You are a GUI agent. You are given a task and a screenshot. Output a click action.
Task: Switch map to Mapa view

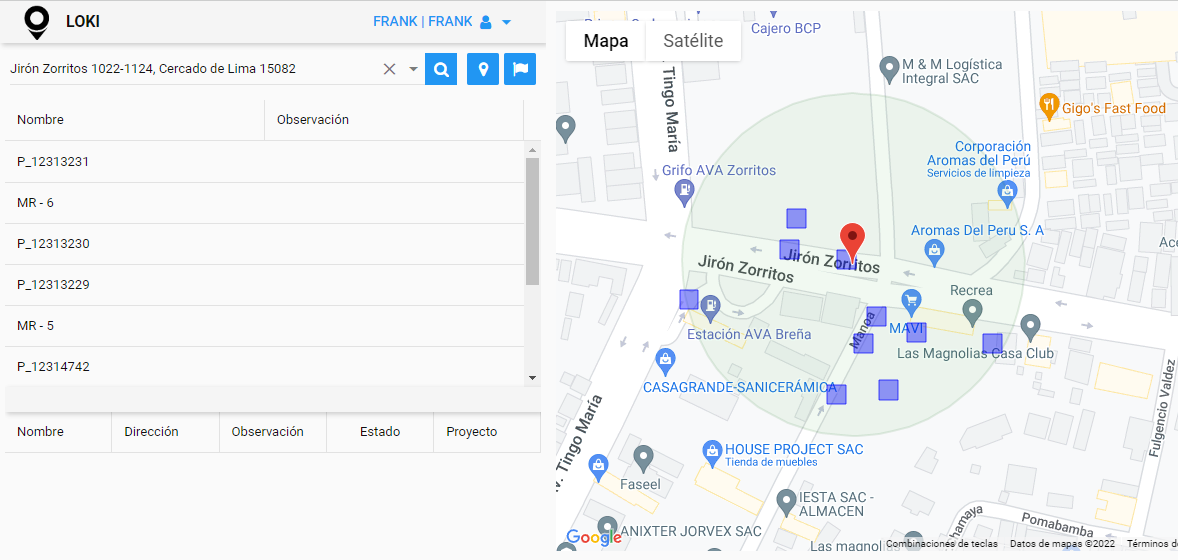(606, 41)
